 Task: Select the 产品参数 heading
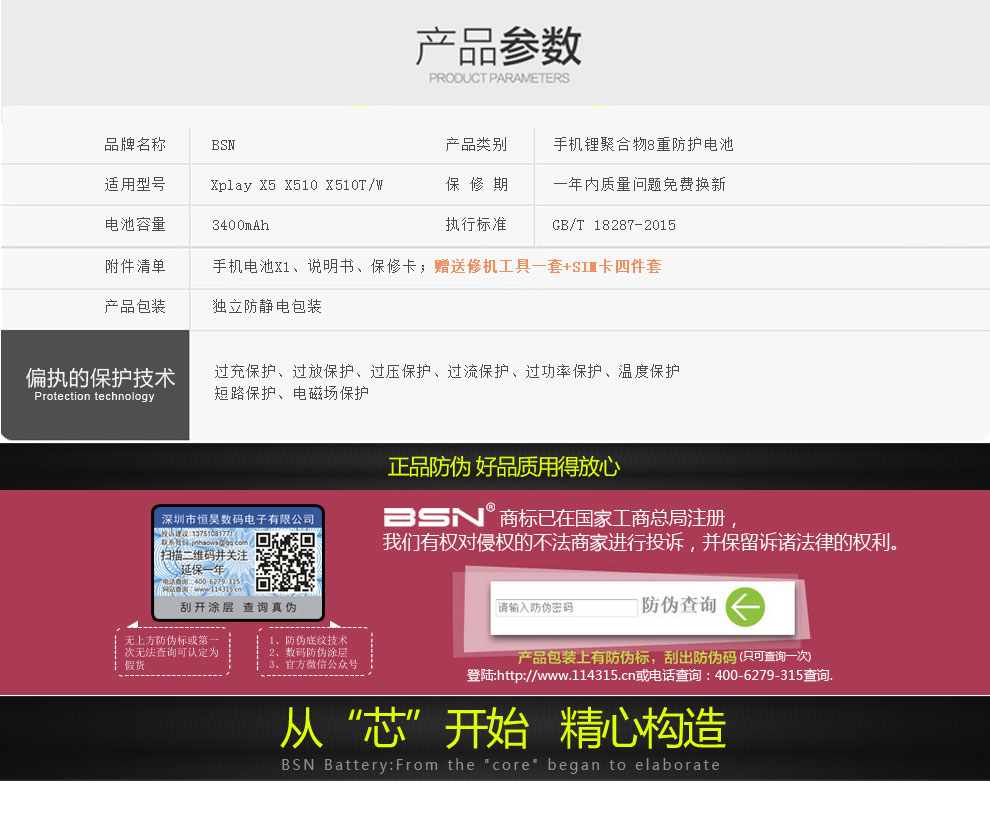tap(498, 48)
